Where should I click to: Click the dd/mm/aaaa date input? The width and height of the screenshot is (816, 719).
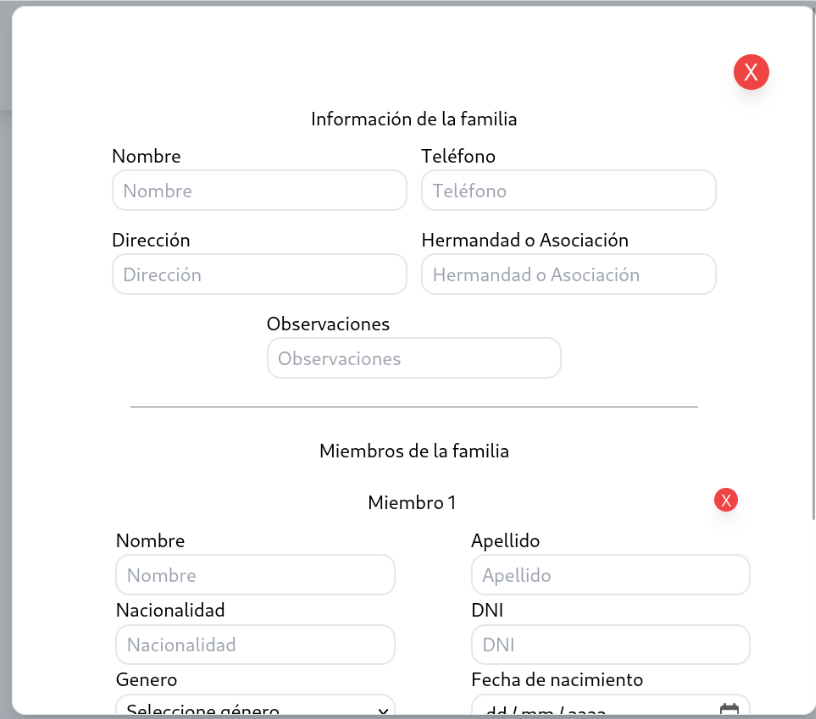[x=590, y=710]
